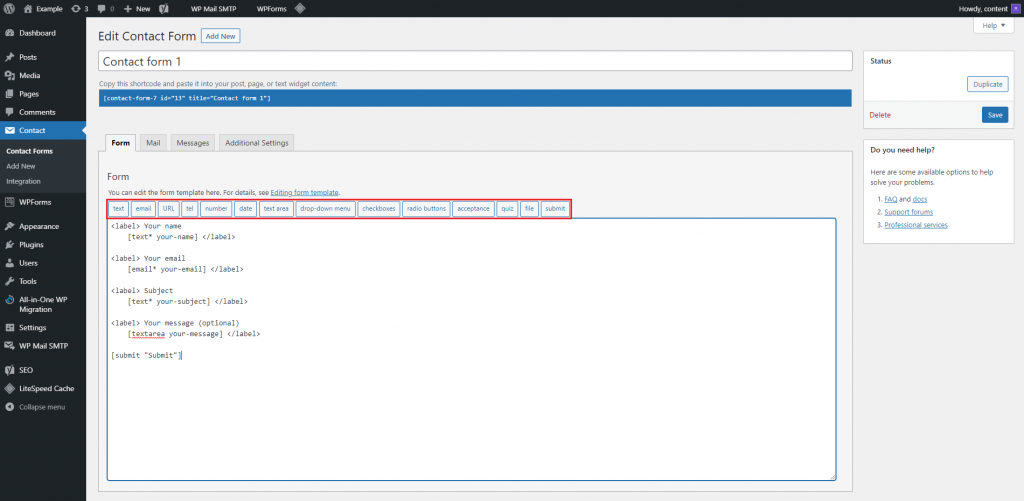
Task: Open the Editing form template link
Action: 304,193
